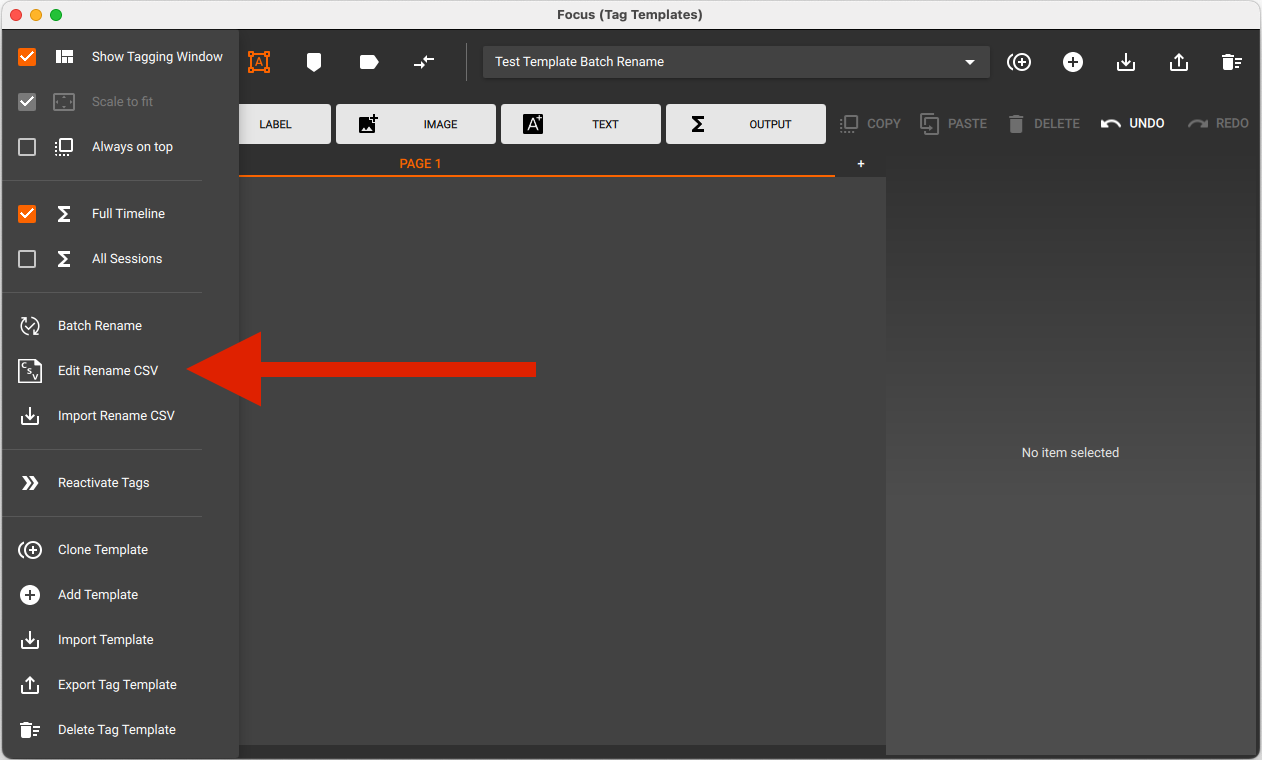Add a new page with plus tab

coord(861,164)
